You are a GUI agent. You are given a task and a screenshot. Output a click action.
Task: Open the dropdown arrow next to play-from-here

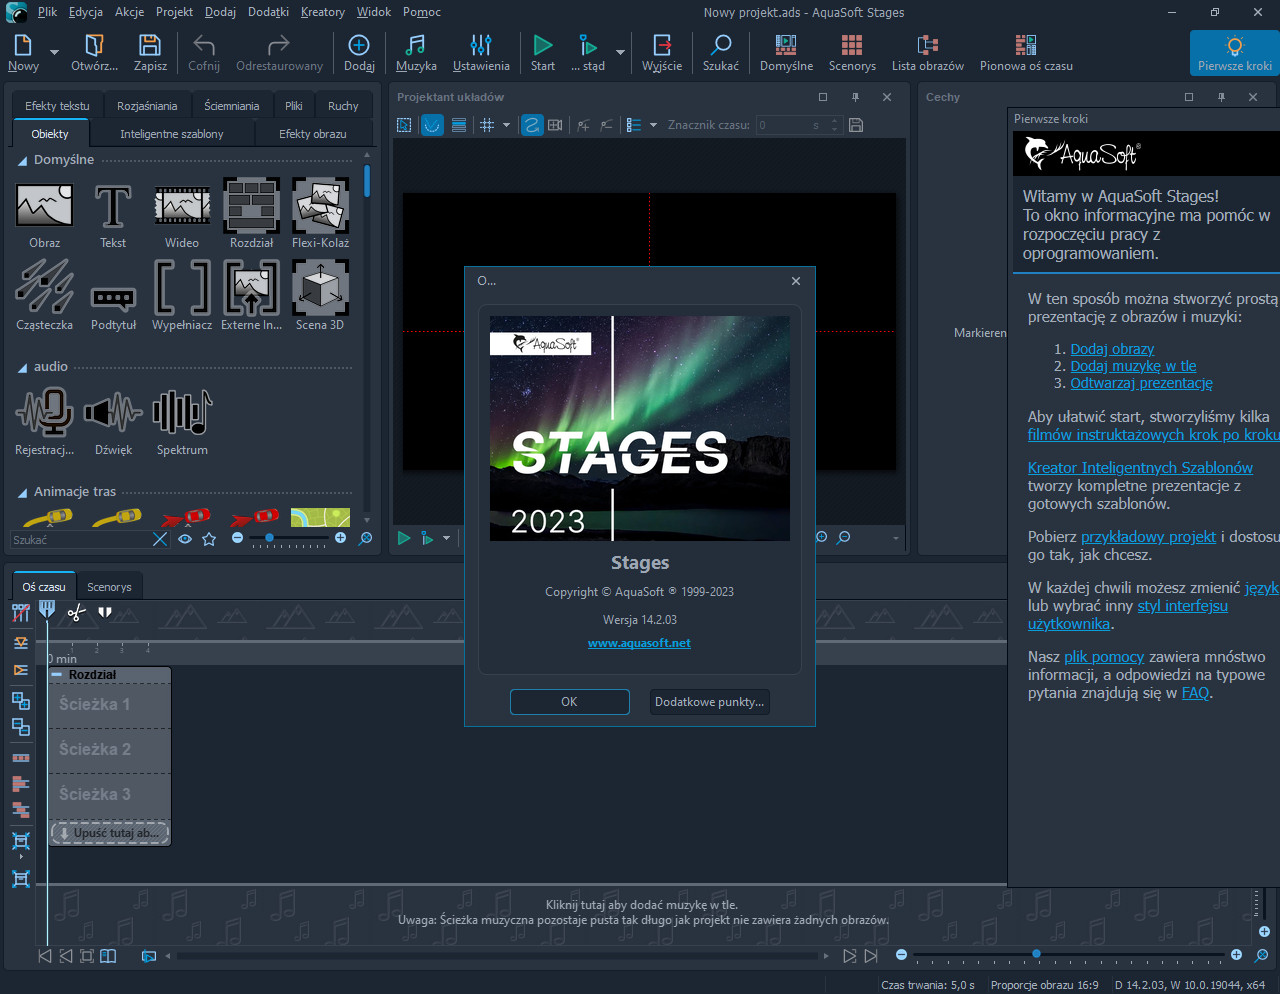coord(620,52)
